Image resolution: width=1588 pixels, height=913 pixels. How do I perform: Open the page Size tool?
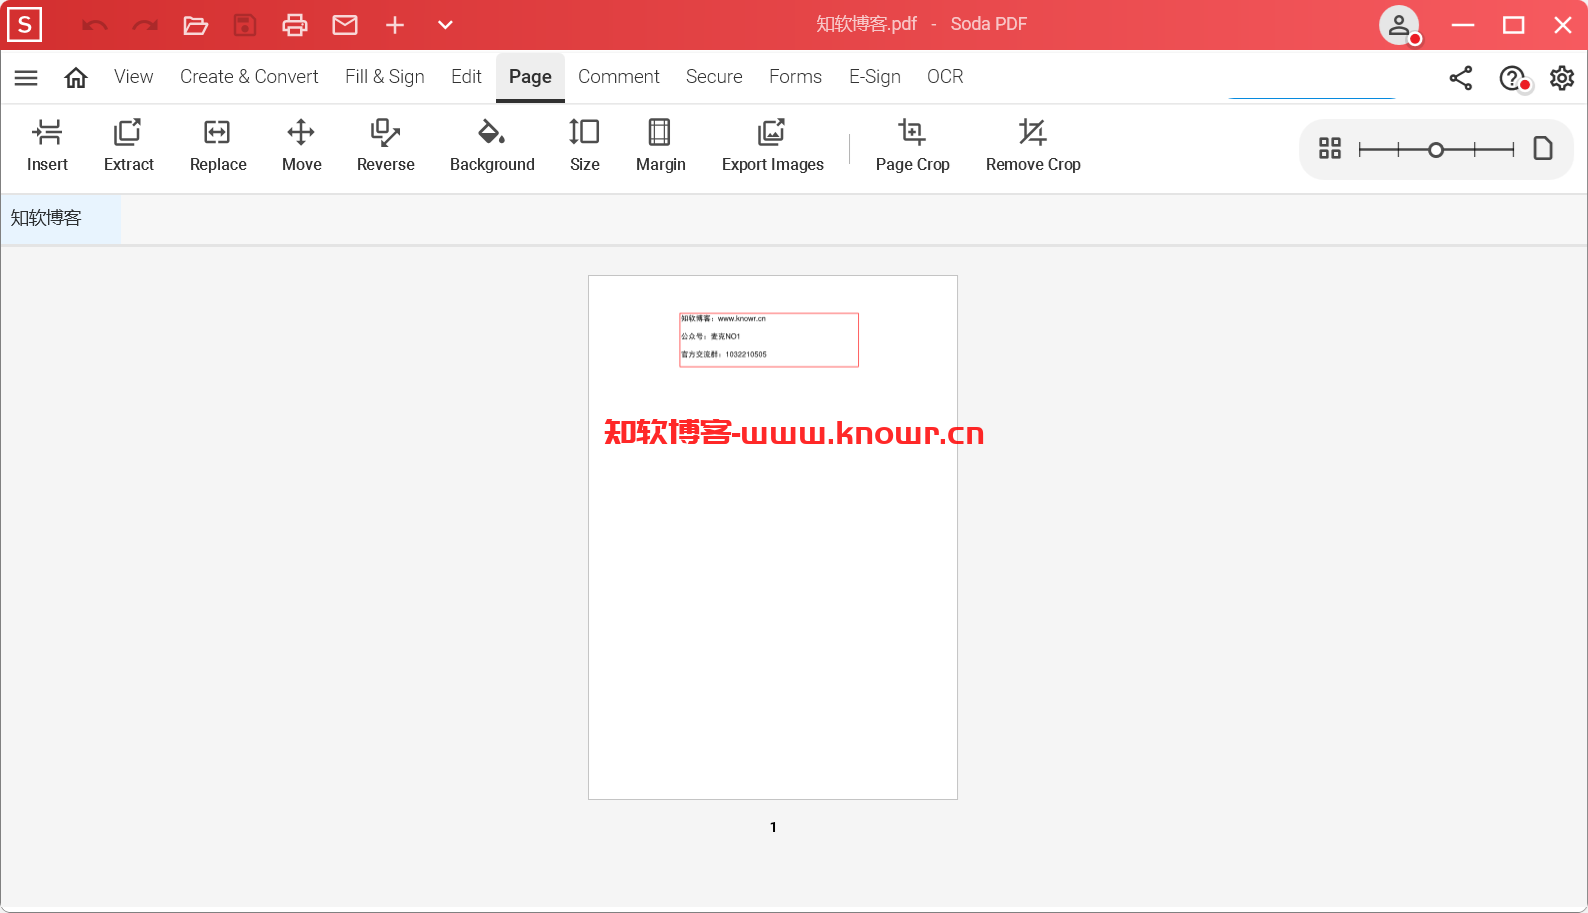pos(584,146)
